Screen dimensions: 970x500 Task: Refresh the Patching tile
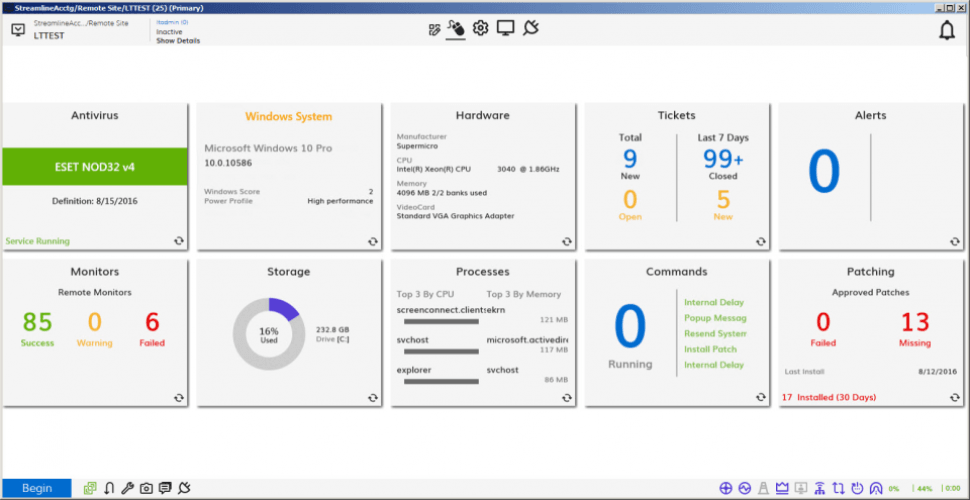[954, 397]
